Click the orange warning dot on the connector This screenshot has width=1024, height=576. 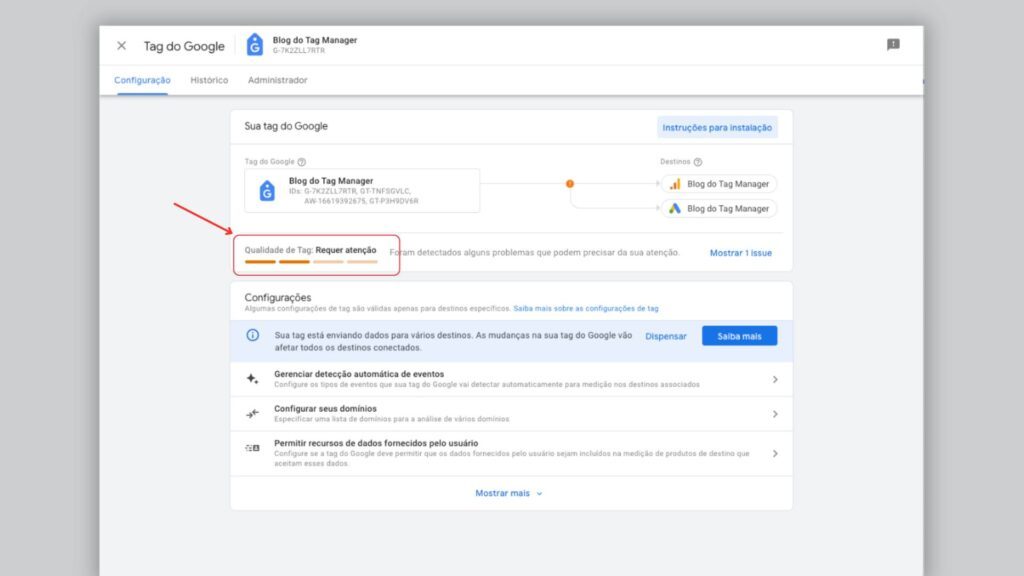[x=569, y=184]
